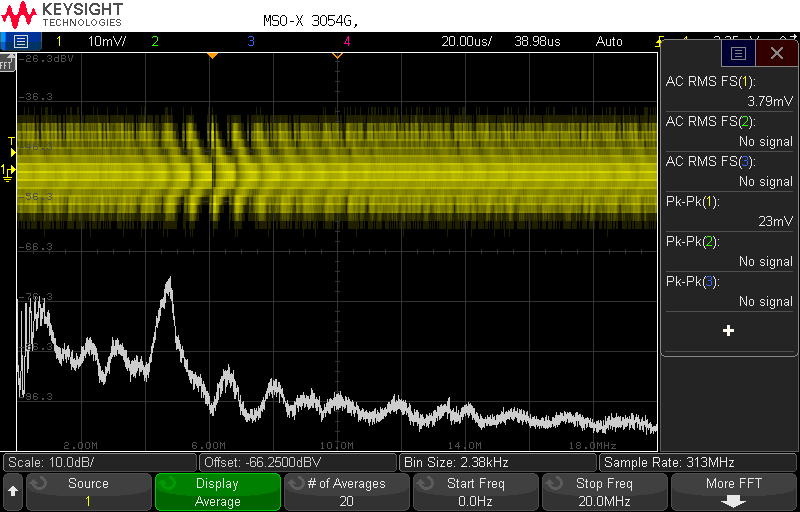Viewport: 800px width, 512px height.
Task: Click the Sample Rate: 313MHz readout
Action: (x=698, y=463)
